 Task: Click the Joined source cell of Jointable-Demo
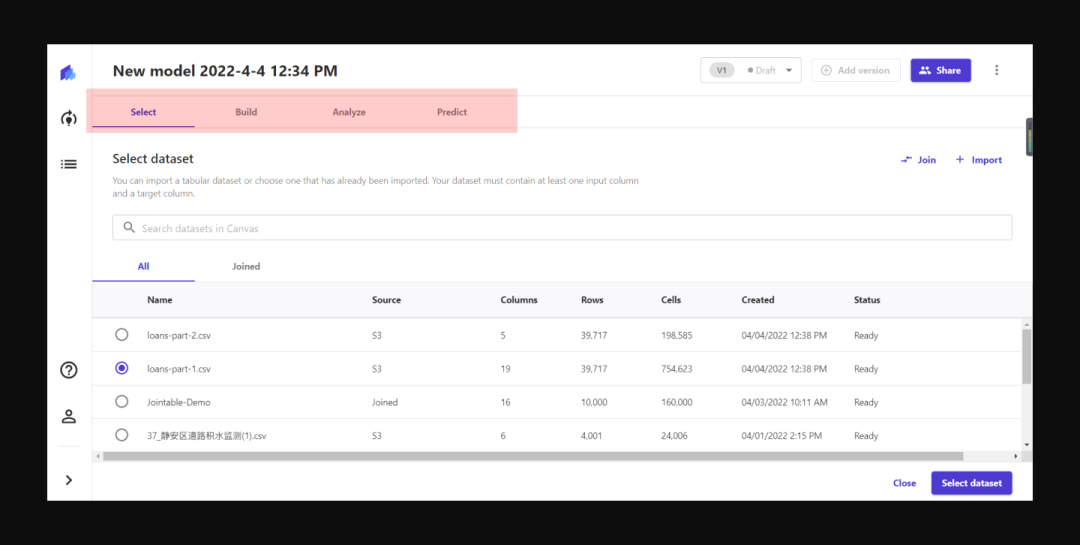tap(385, 402)
